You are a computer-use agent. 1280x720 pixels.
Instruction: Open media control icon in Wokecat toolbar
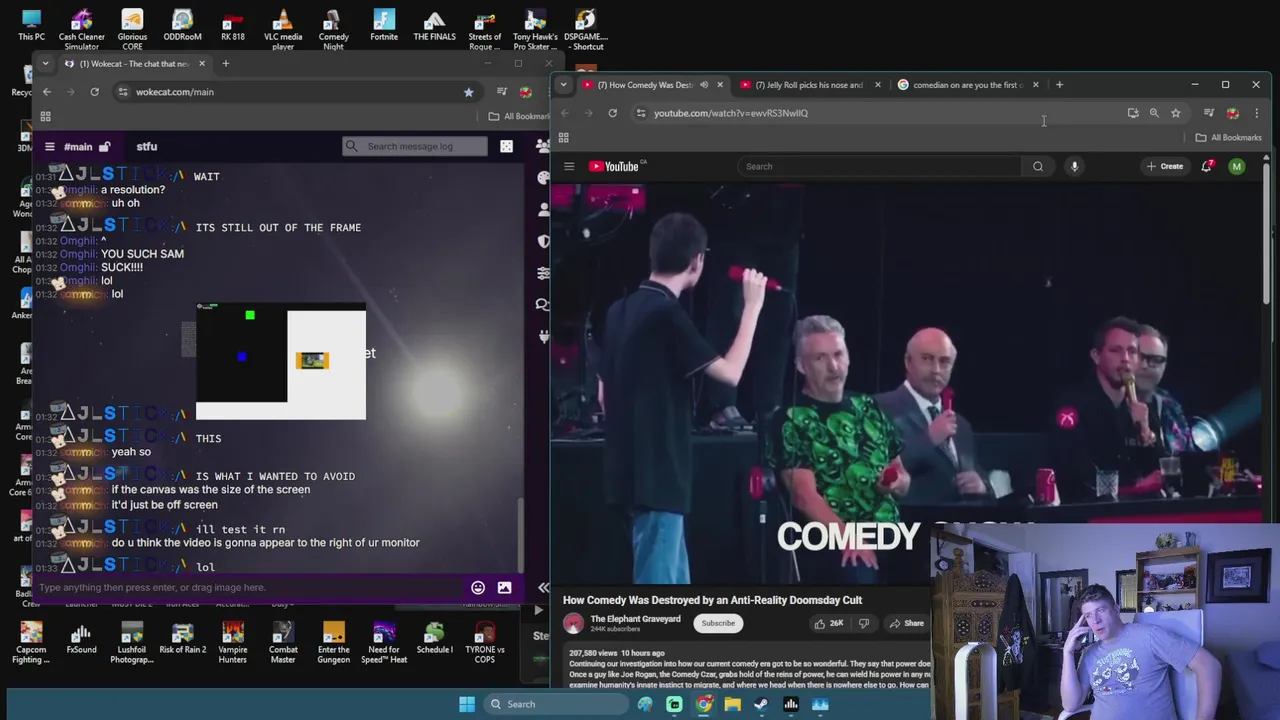coord(502,92)
